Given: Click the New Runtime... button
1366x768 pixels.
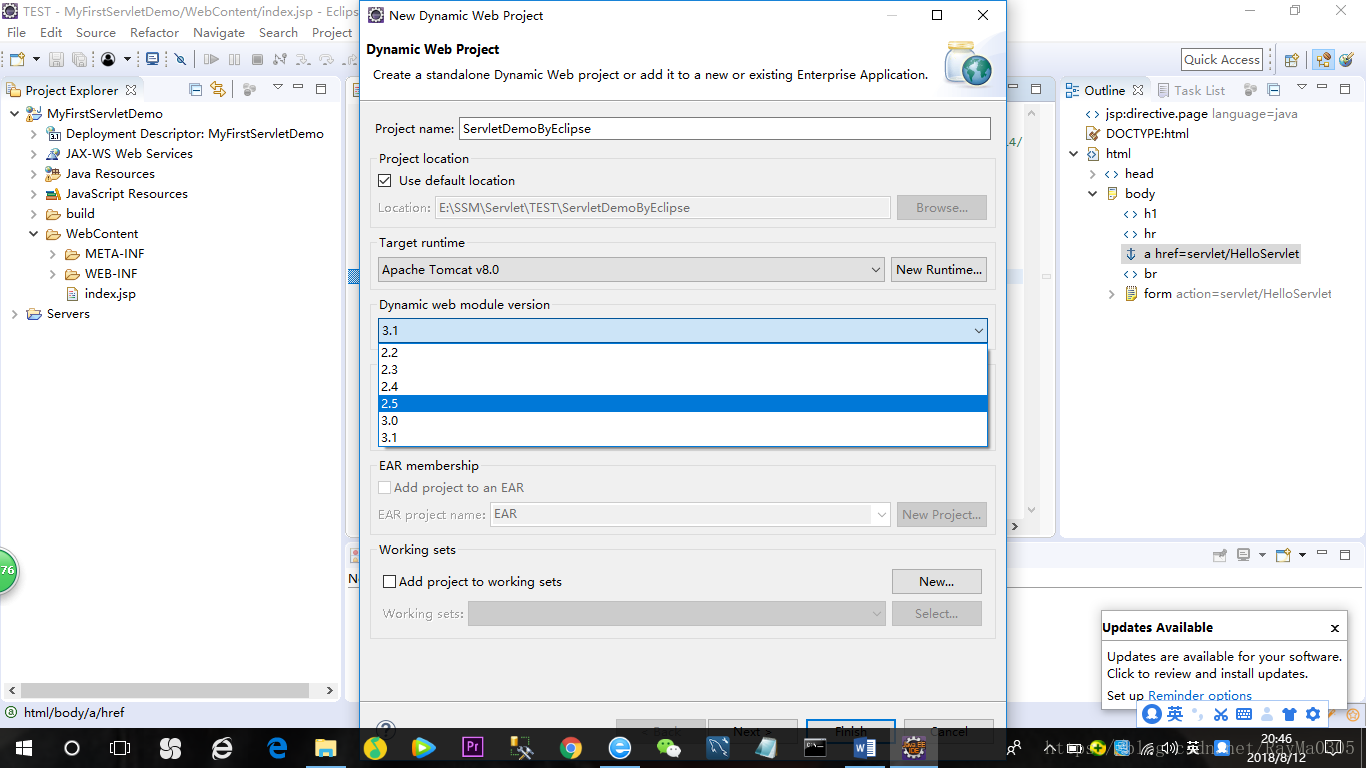Looking at the screenshot, I should pyautogui.click(x=939, y=269).
